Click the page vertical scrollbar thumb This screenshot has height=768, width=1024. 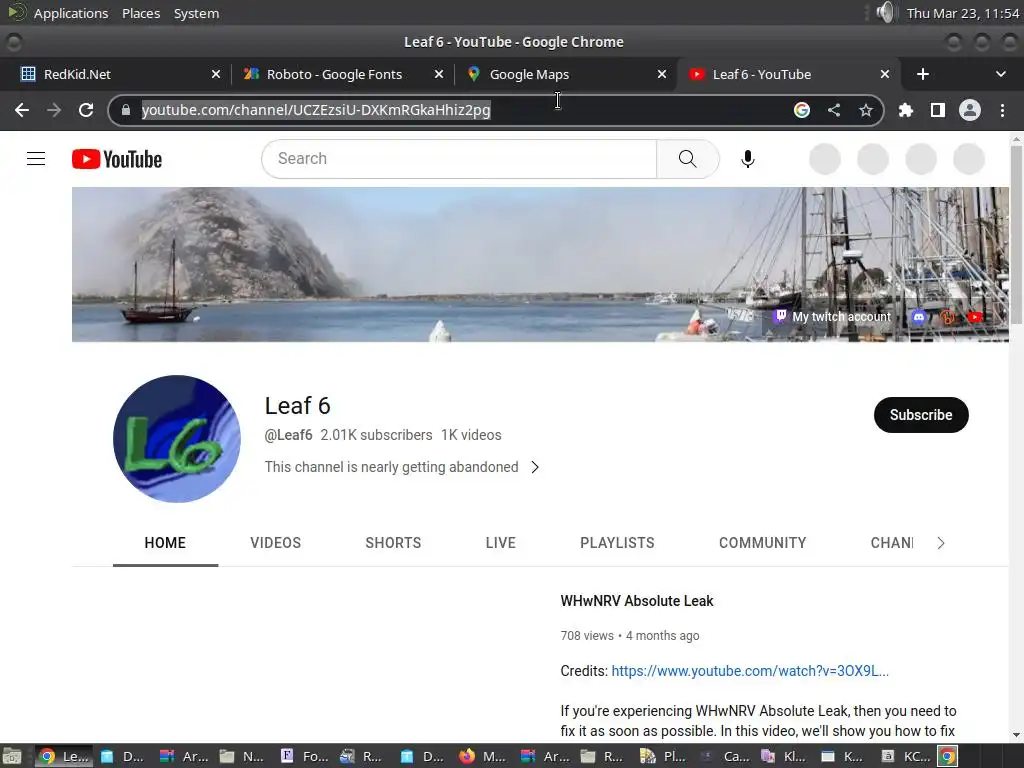[1016, 235]
